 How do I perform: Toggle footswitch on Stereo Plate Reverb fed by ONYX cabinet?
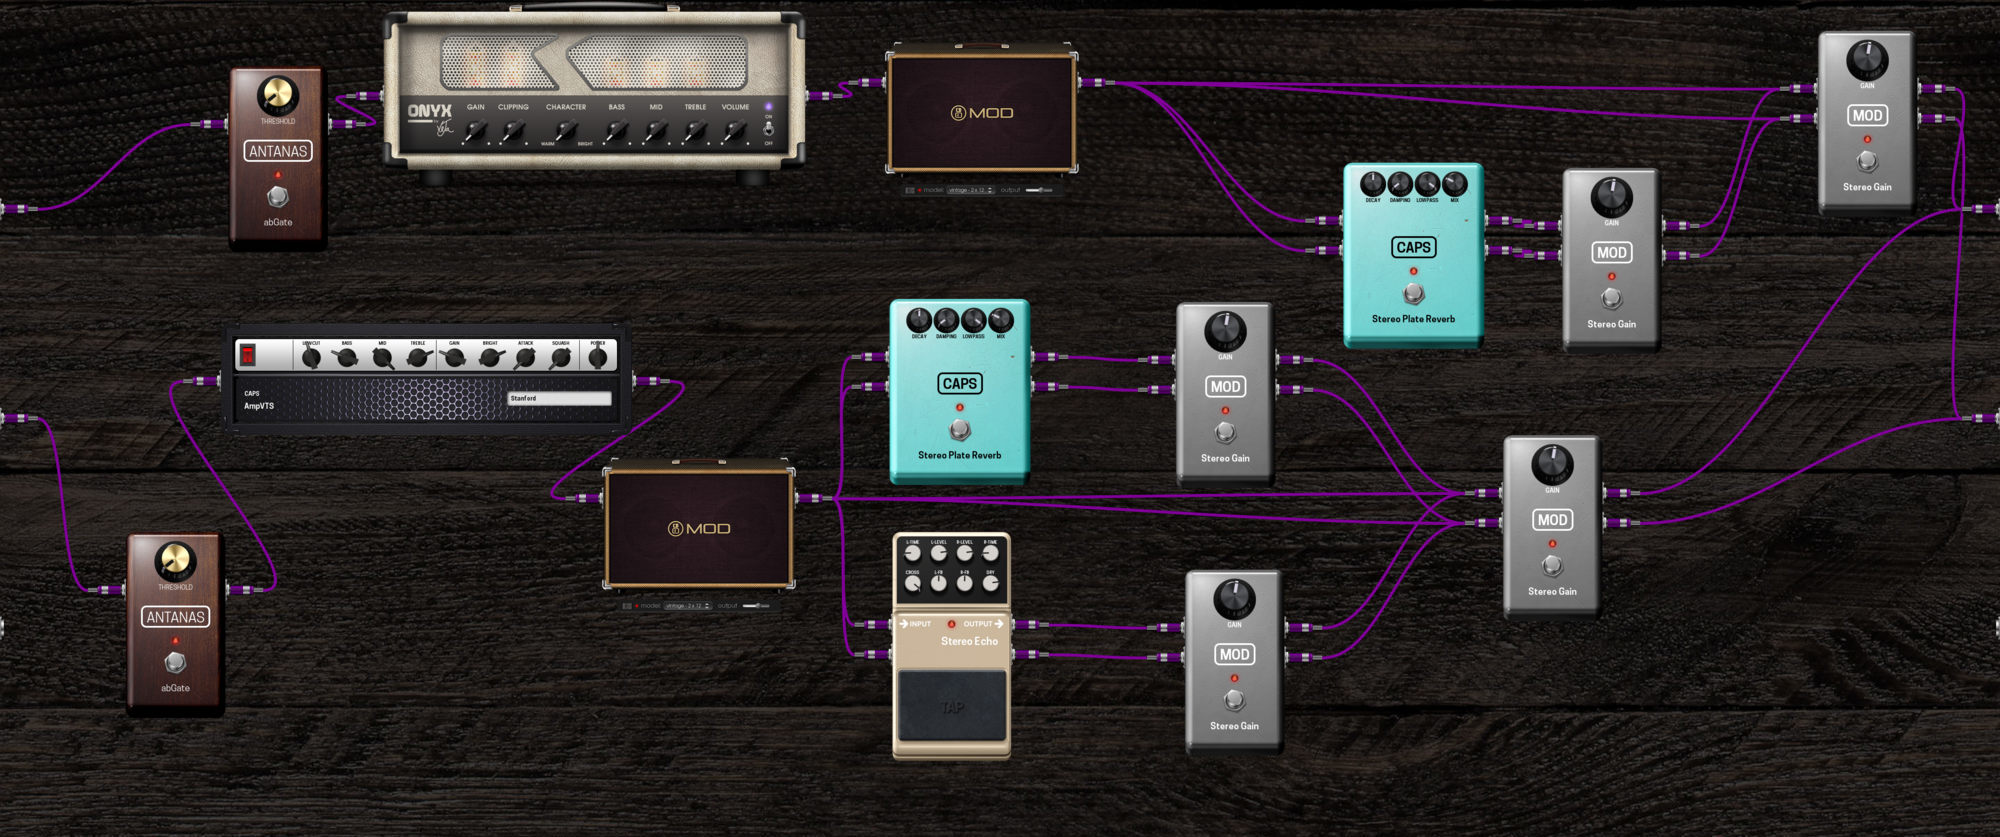pyautogui.click(x=1413, y=294)
